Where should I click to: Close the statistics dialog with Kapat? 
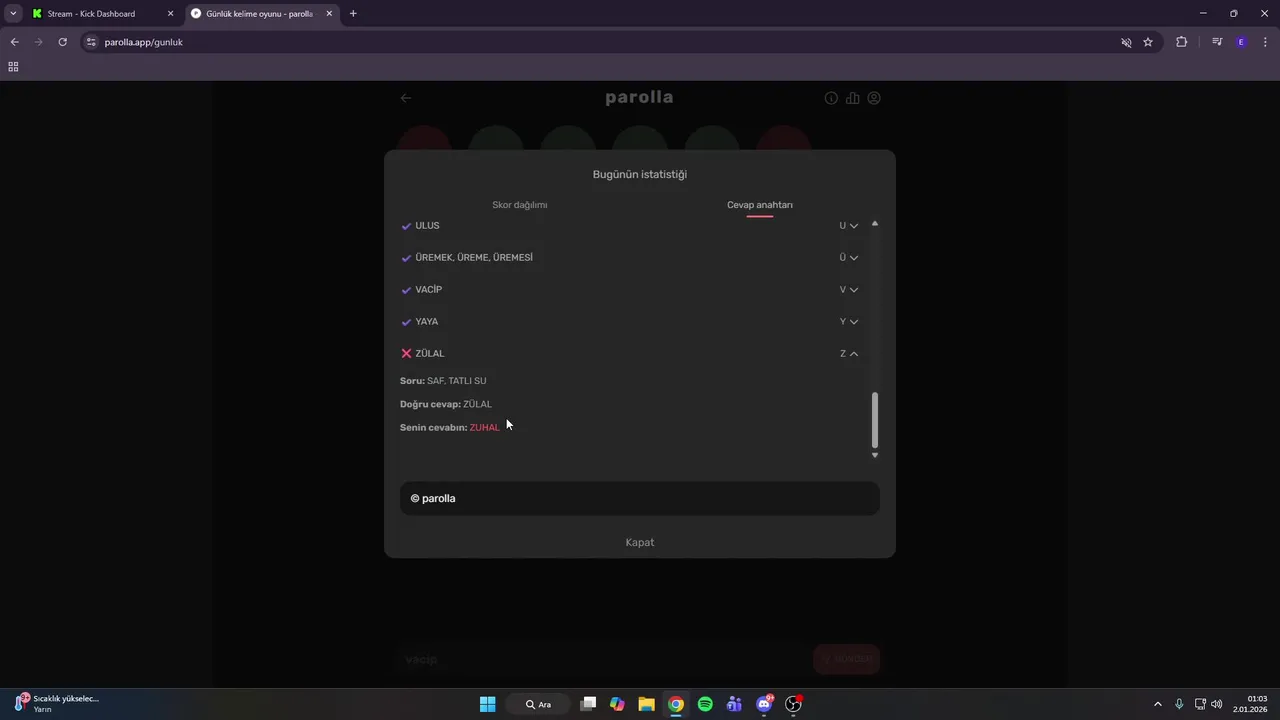click(x=640, y=542)
